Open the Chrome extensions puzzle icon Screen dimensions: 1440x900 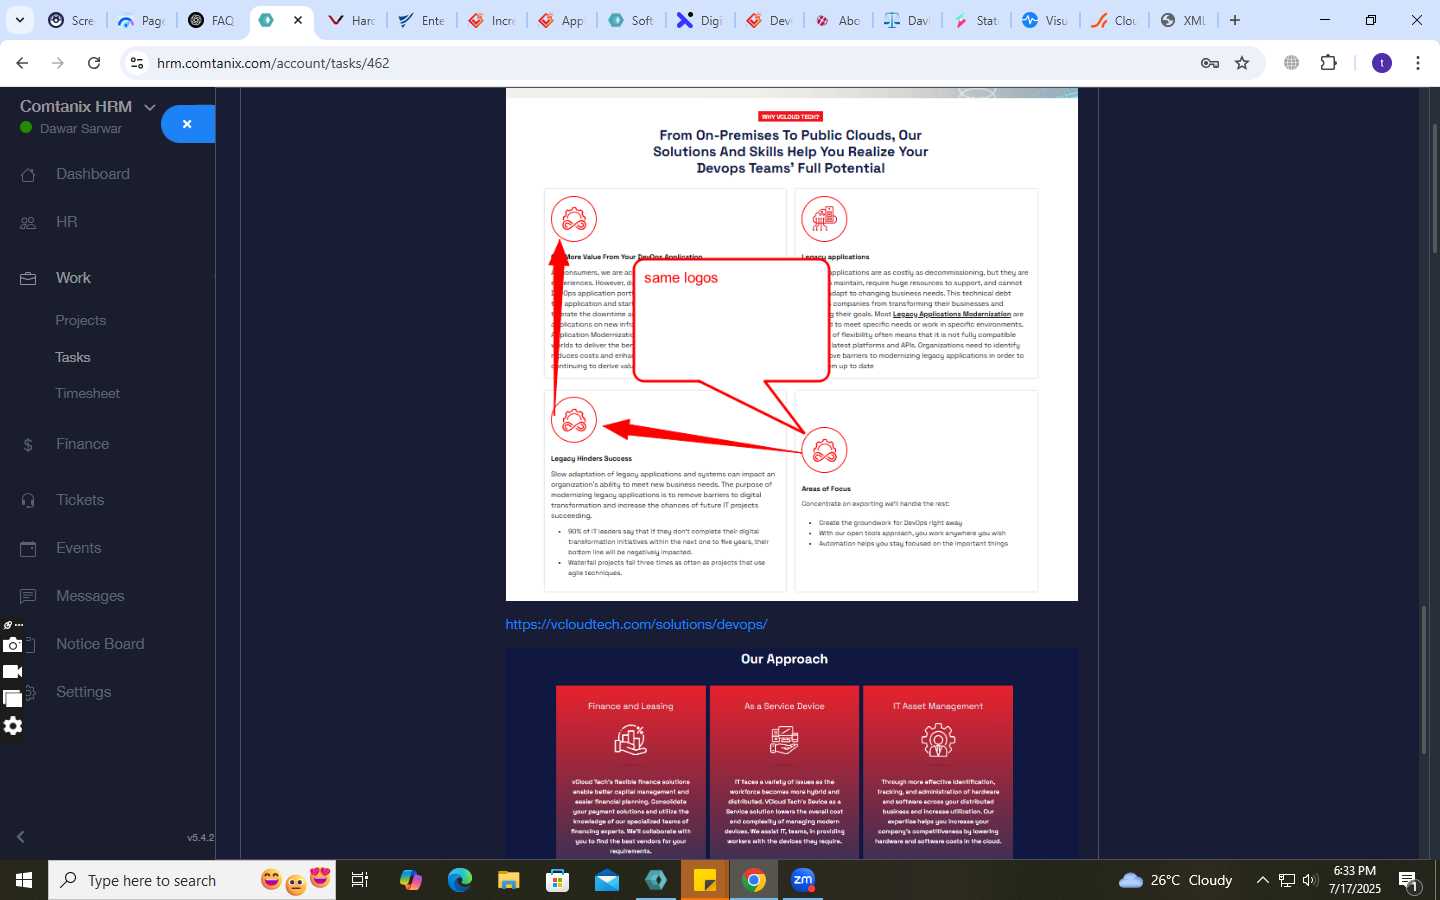click(x=1328, y=63)
